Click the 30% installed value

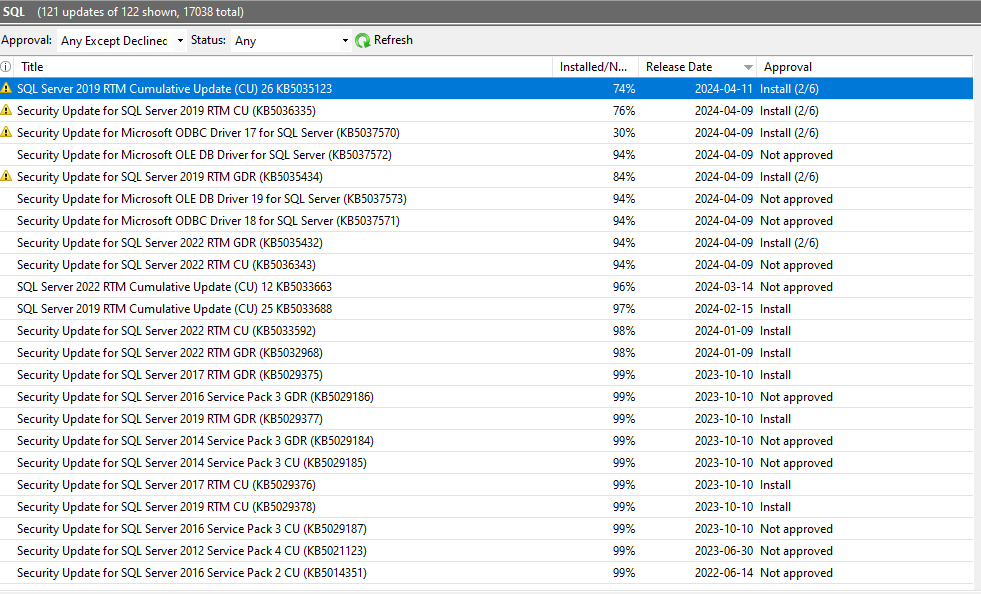[x=624, y=133]
